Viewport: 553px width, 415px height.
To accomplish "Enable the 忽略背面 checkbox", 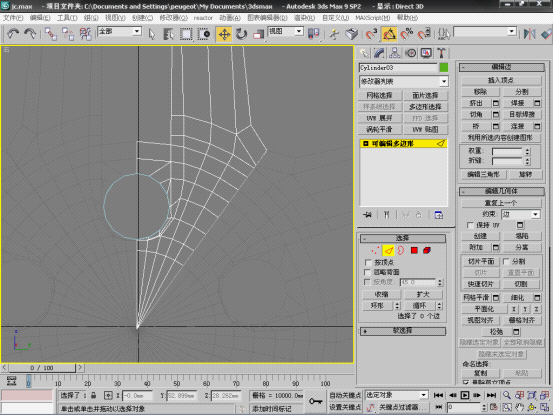I will tap(368, 272).
